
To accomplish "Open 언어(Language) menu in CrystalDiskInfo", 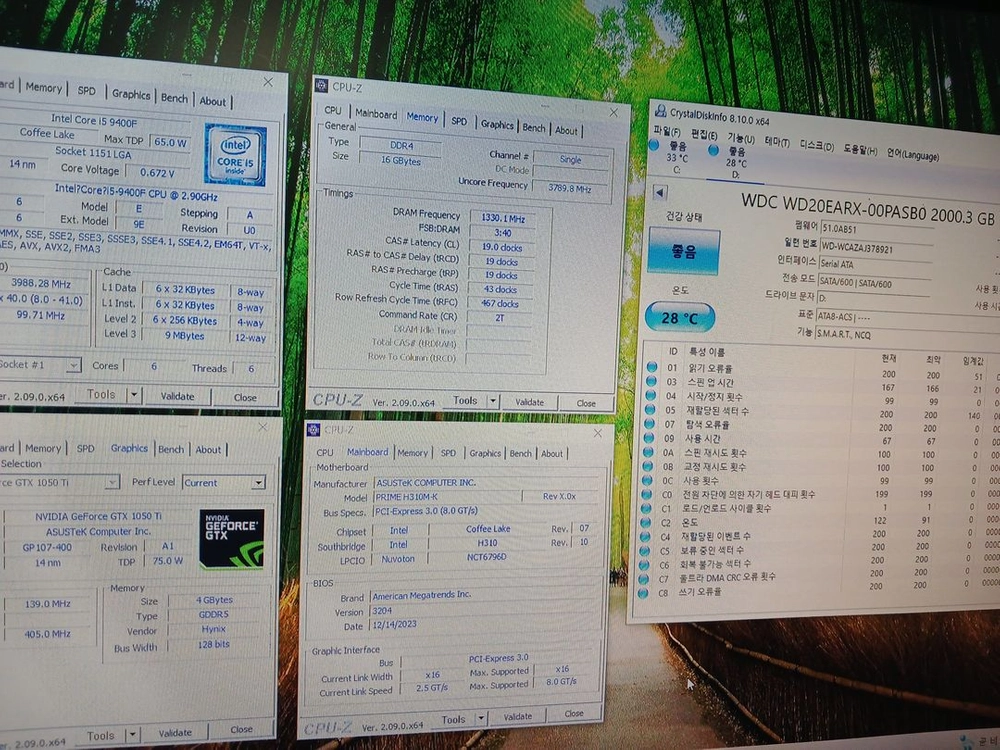I will [x=913, y=155].
